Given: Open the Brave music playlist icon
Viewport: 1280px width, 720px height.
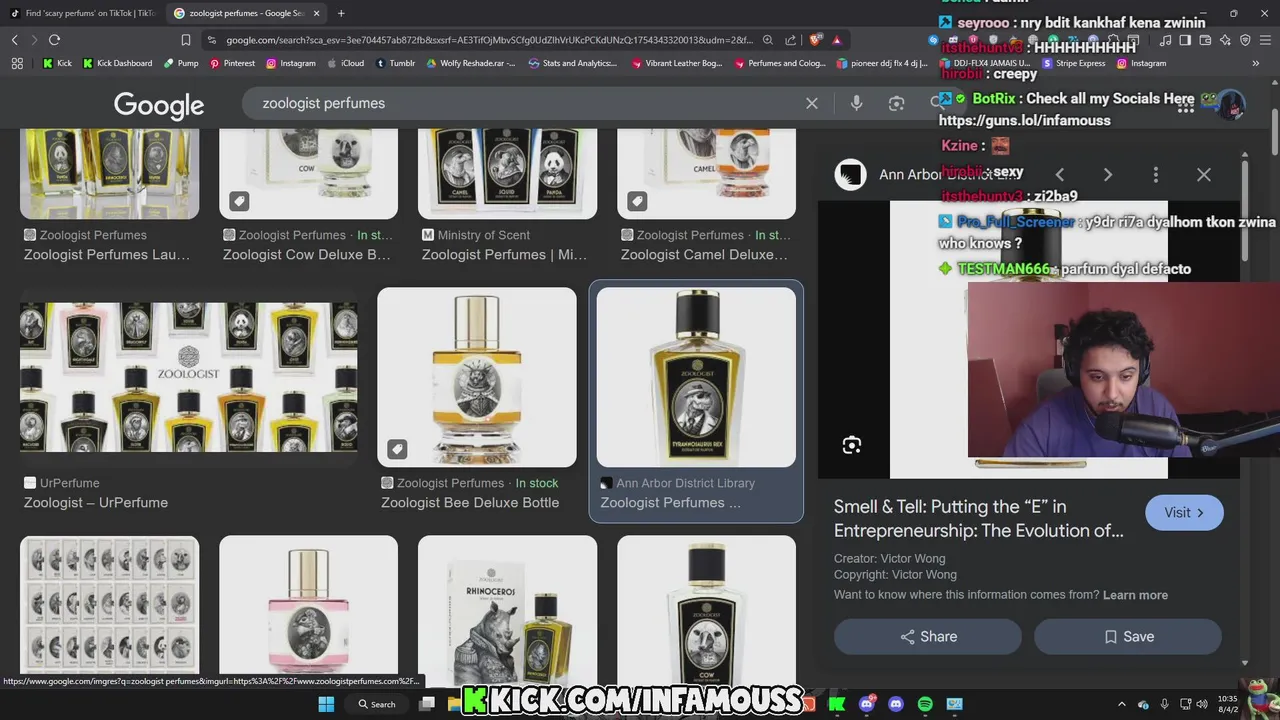Looking at the screenshot, I should tap(1165, 40).
